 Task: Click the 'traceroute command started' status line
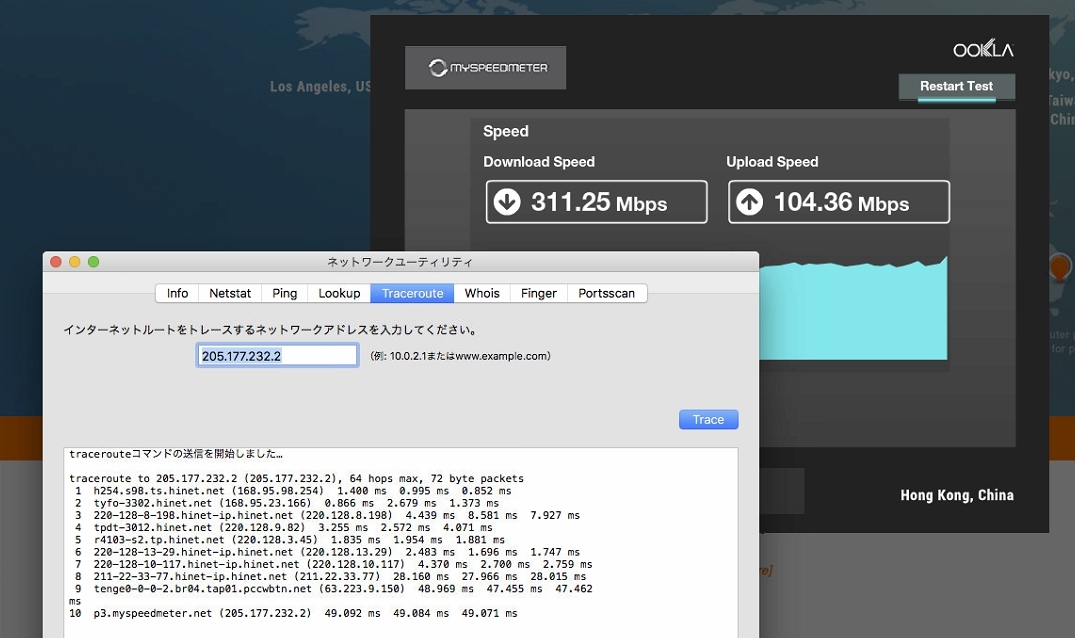tap(176, 454)
